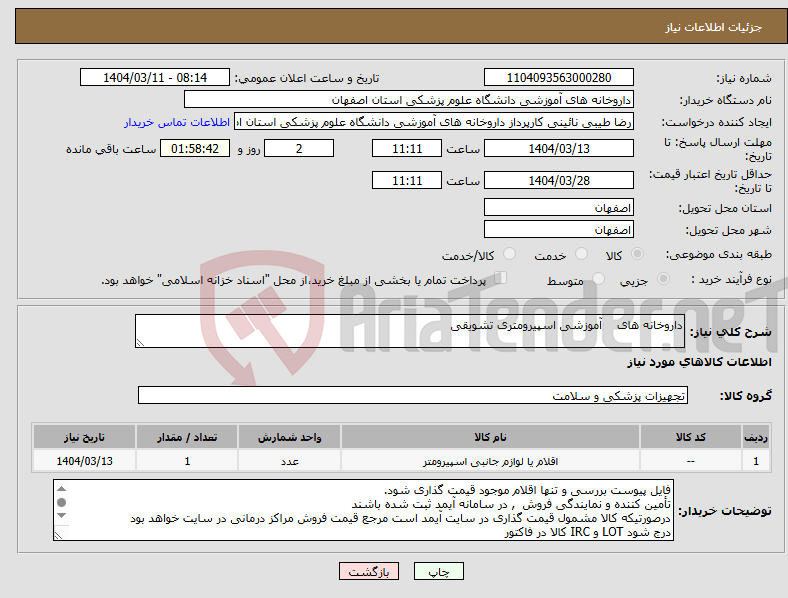The width and height of the screenshot is (788, 598).
Task: Click the need number field 1104093563000280
Action: [558, 77]
